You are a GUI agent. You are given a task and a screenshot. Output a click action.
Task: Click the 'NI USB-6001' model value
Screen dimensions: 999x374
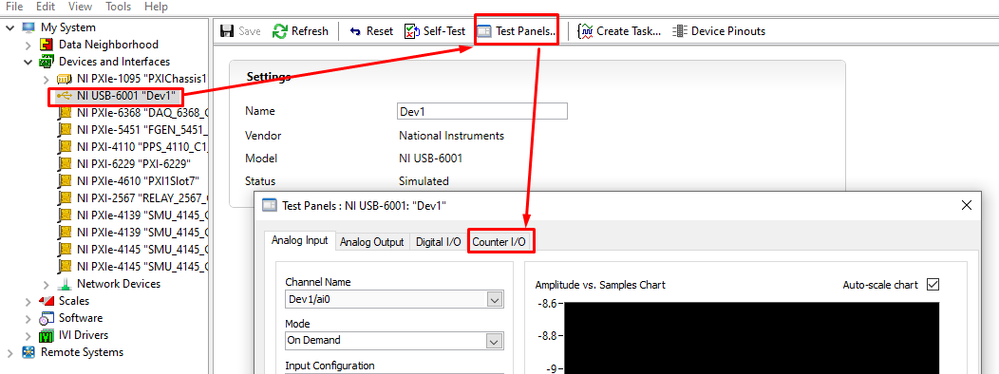tap(430, 159)
